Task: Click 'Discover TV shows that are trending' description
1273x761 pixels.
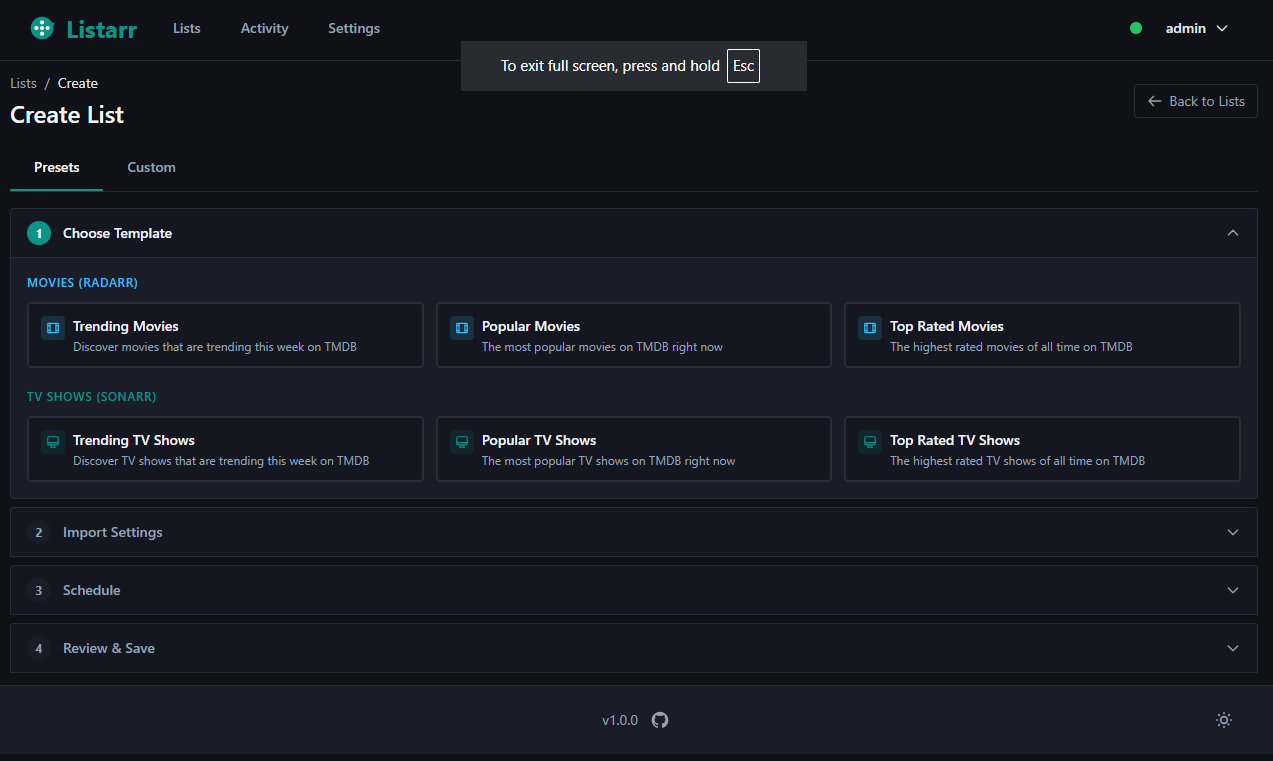Action: click(221, 461)
